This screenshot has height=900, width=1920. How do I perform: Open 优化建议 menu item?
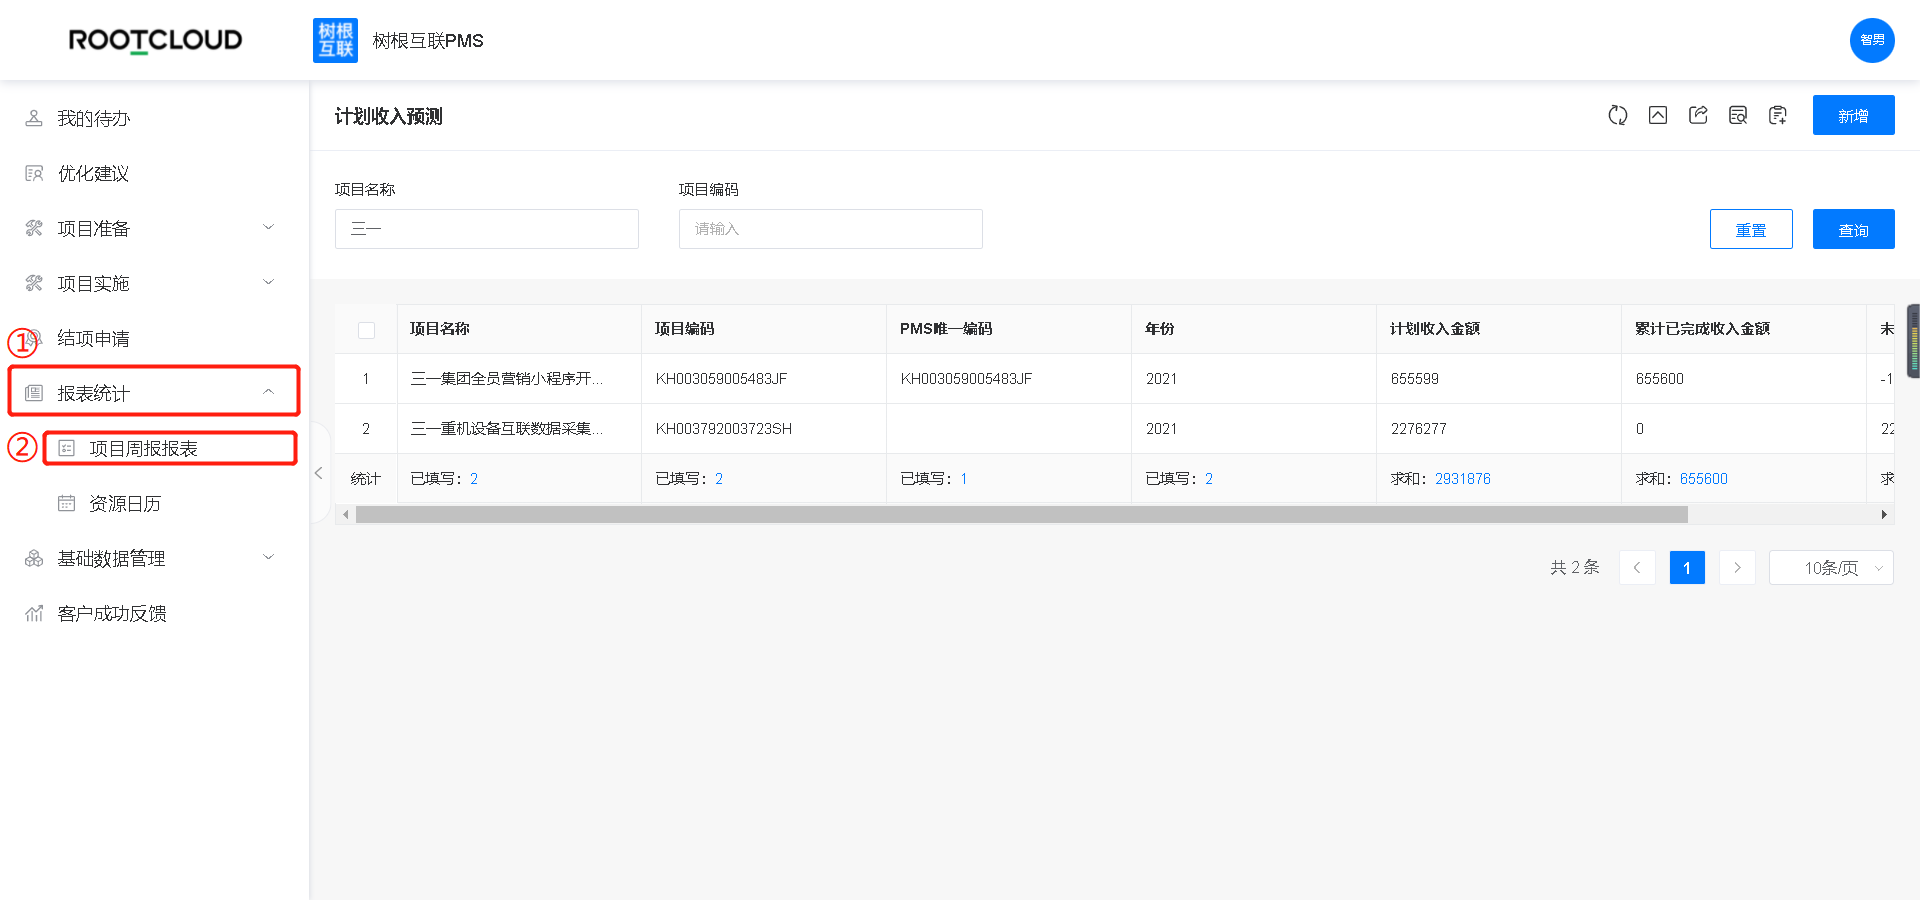tap(94, 173)
